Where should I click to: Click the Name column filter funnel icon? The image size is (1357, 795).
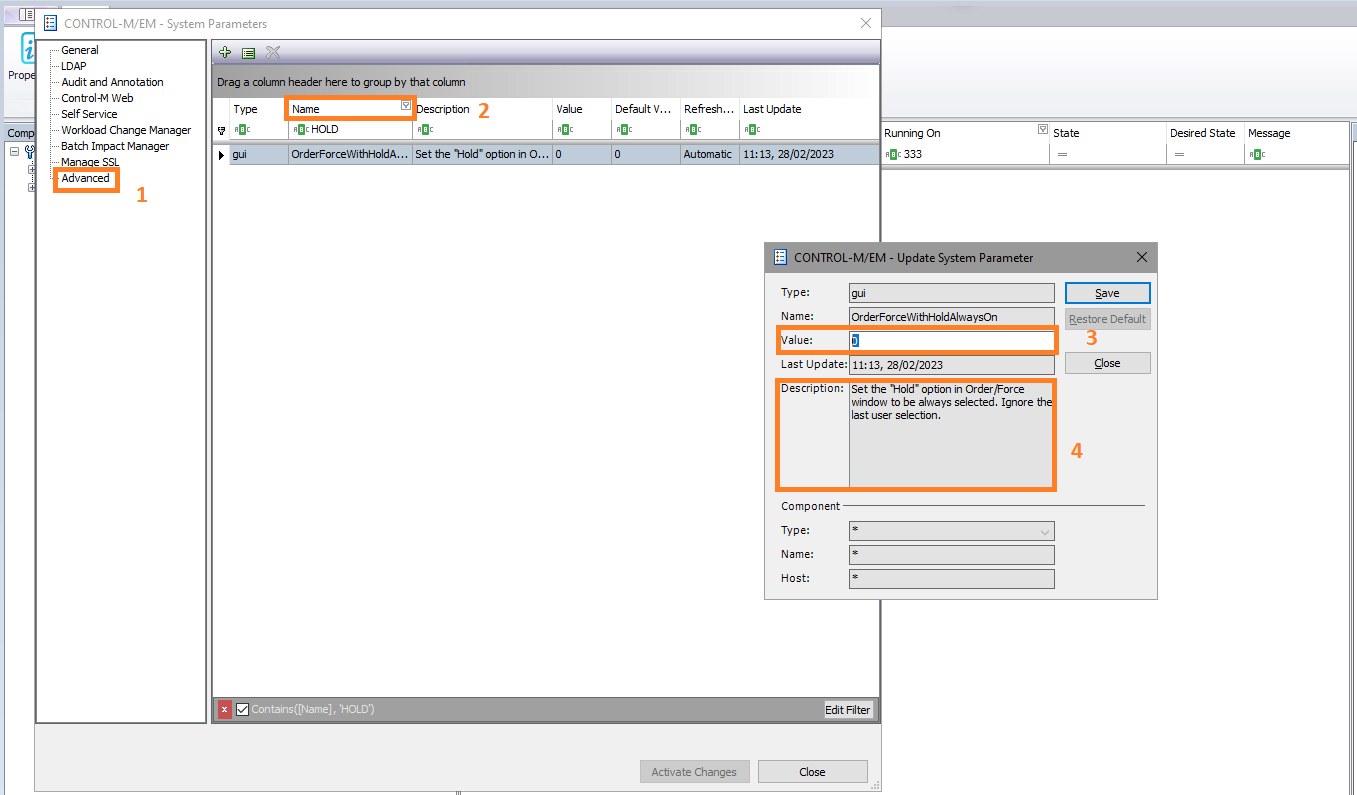[x=405, y=105]
